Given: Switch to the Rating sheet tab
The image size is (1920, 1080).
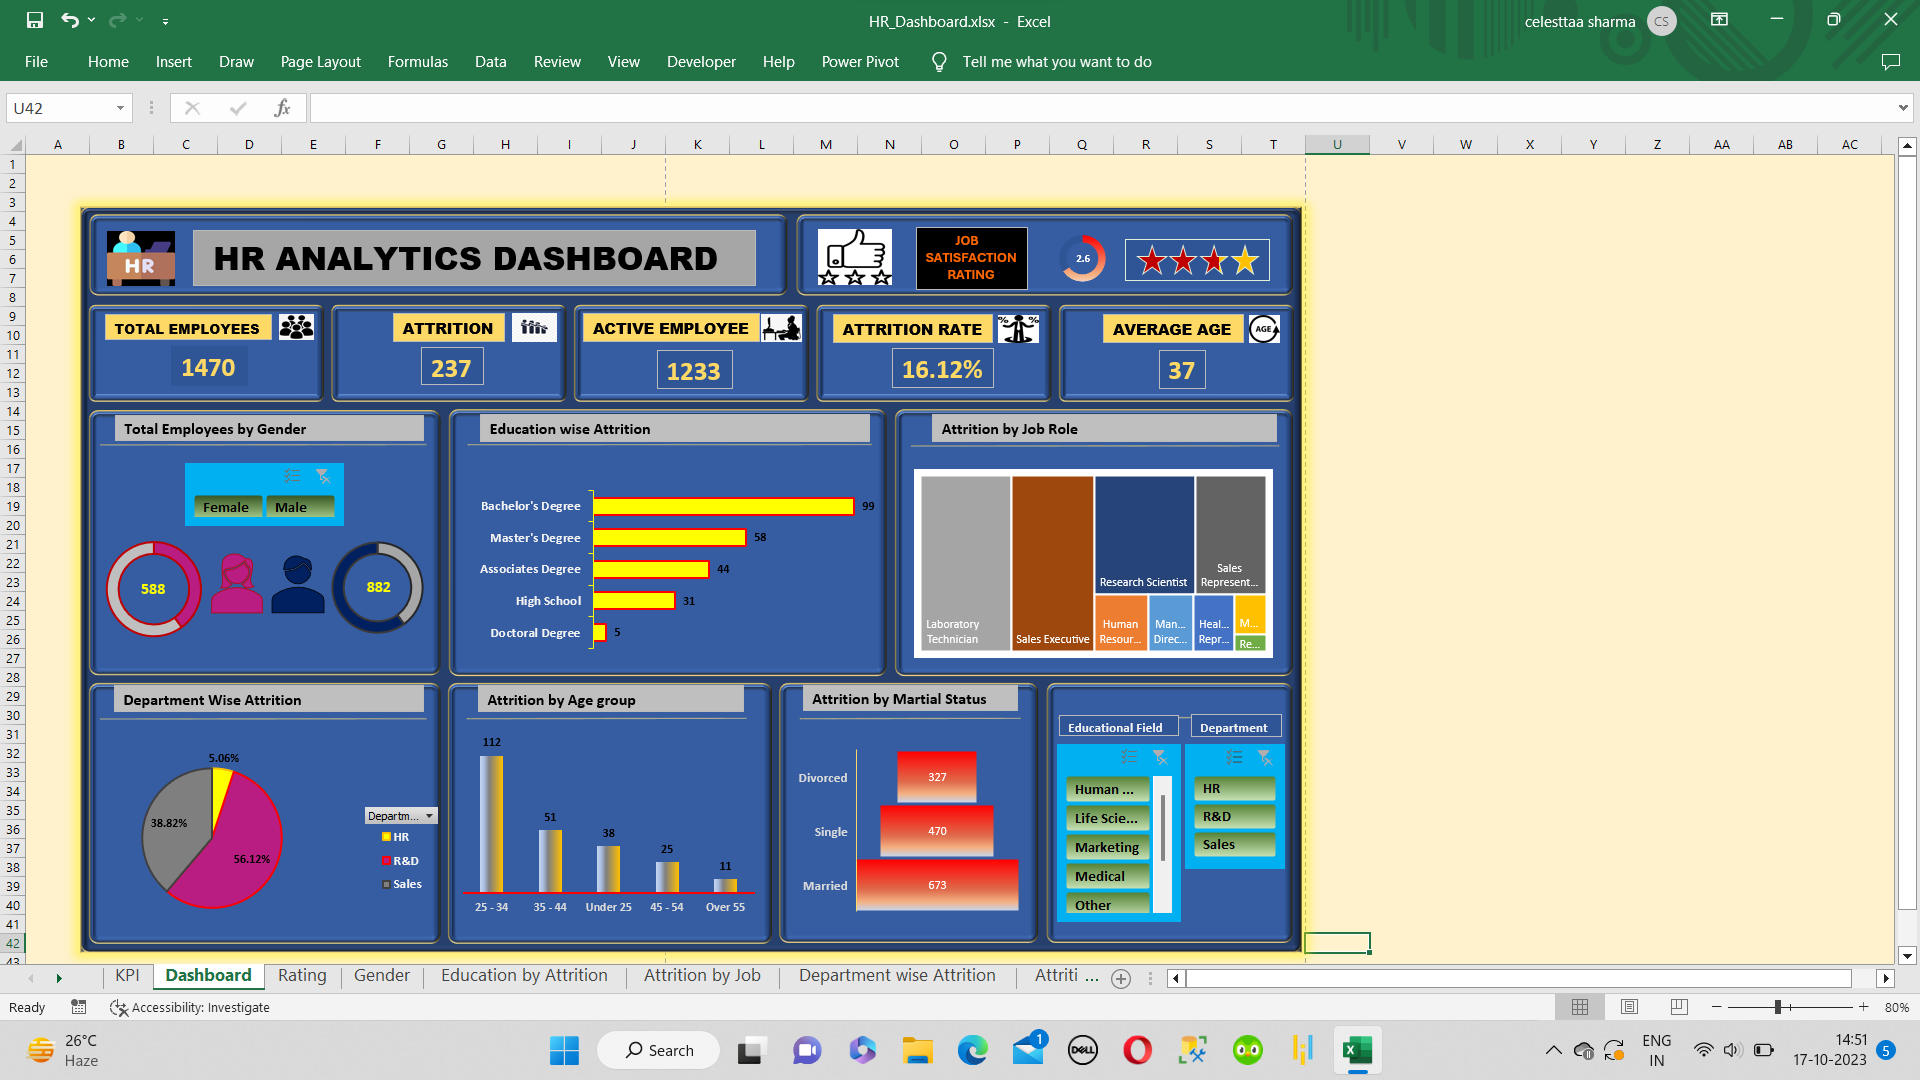Looking at the screenshot, I should pos(301,975).
